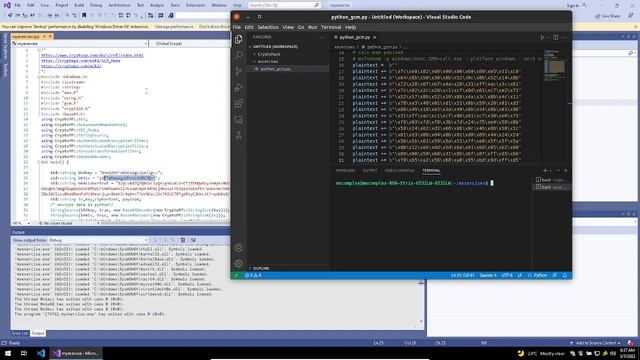The height and width of the screenshot is (360, 640).
Task: Close the VS Code terminal panel
Action: 565,170
